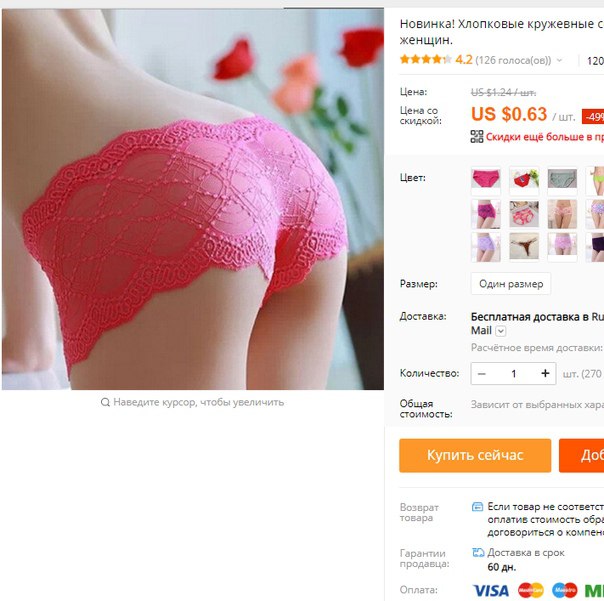Open the '126 голоса(ов)' reviews link
This screenshot has width=604, height=601.
pos(513,60)
